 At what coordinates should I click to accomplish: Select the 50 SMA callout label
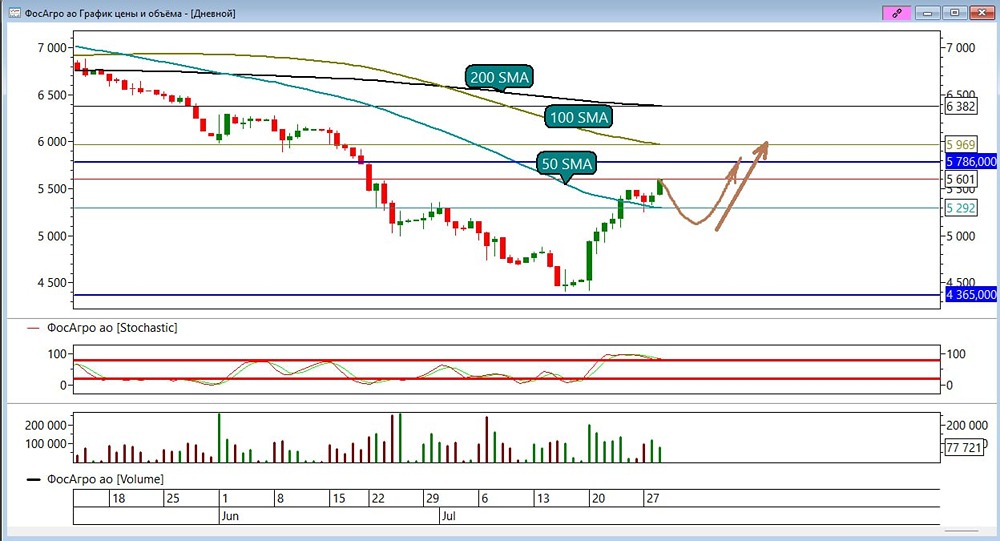tap(567, 164)
